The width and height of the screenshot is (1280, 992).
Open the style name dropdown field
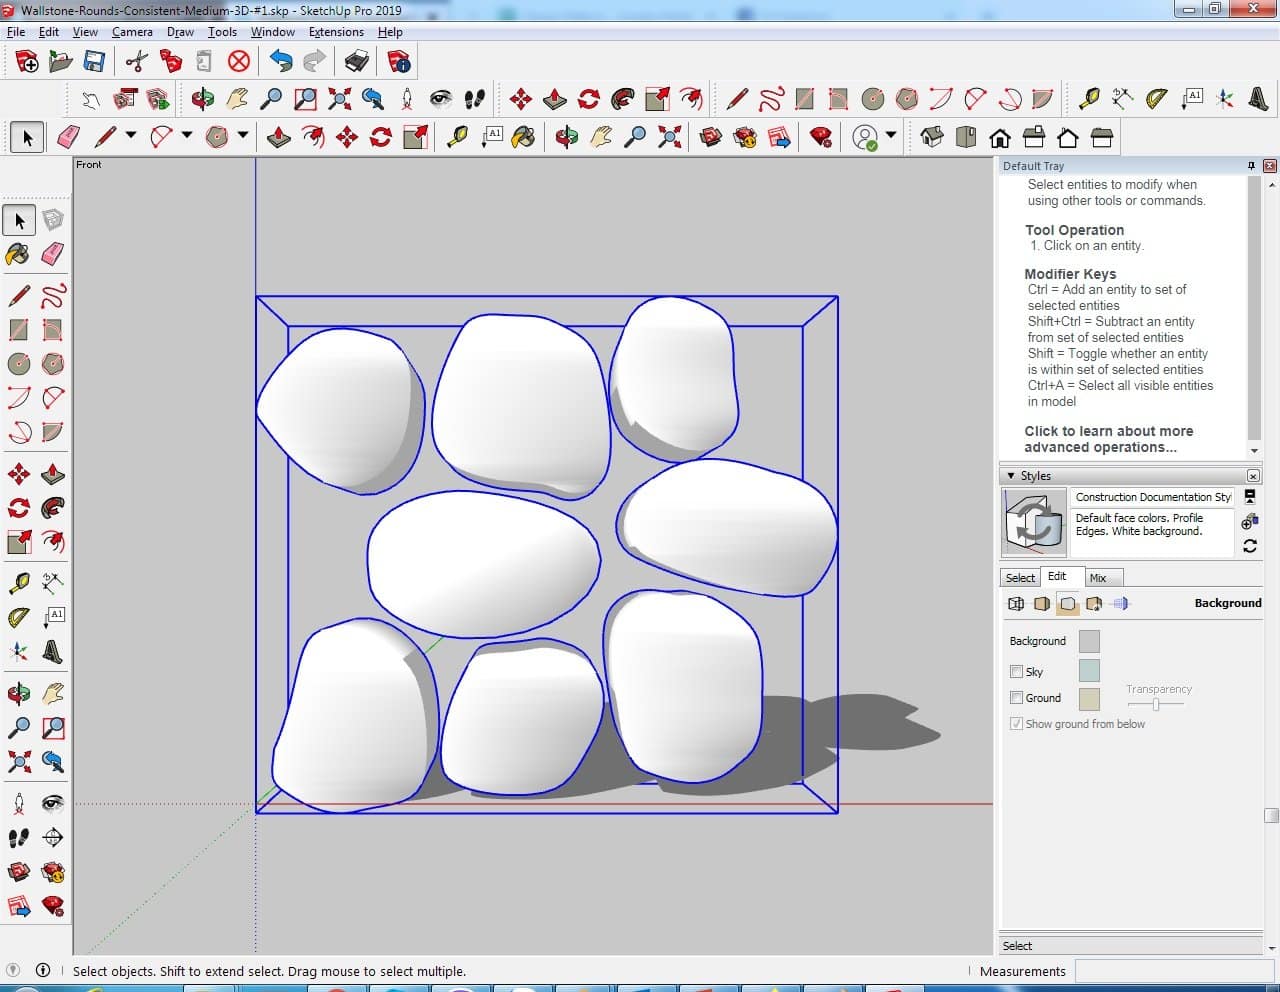[1152, 497]
